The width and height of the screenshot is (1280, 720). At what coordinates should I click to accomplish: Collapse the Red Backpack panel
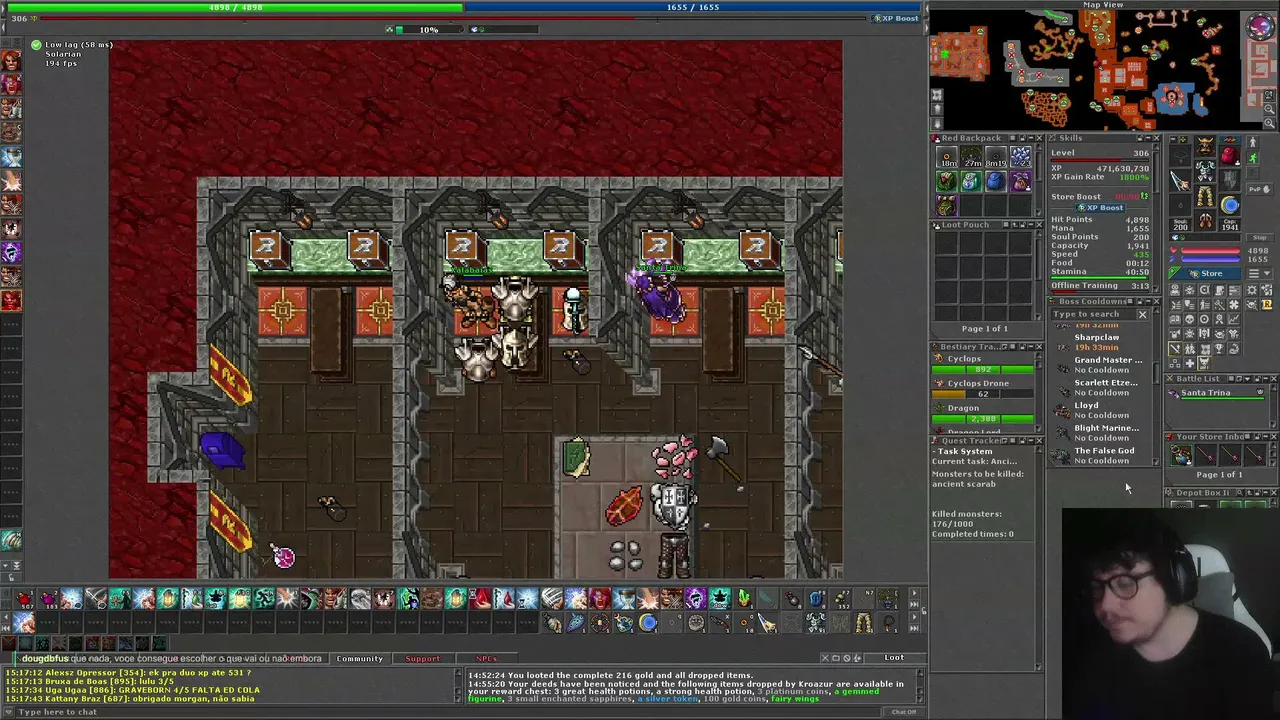point(1029,138)
